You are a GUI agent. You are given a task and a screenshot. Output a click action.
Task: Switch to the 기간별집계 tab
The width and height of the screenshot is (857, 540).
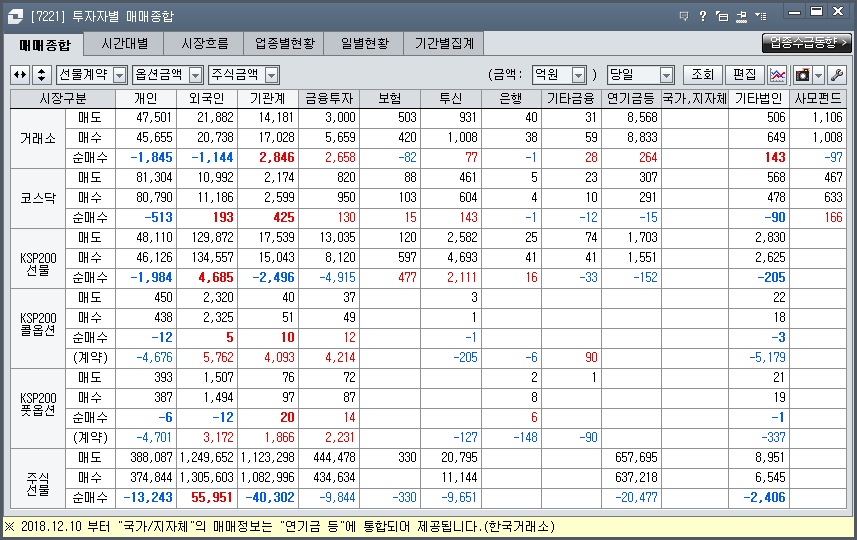[444, 43]
